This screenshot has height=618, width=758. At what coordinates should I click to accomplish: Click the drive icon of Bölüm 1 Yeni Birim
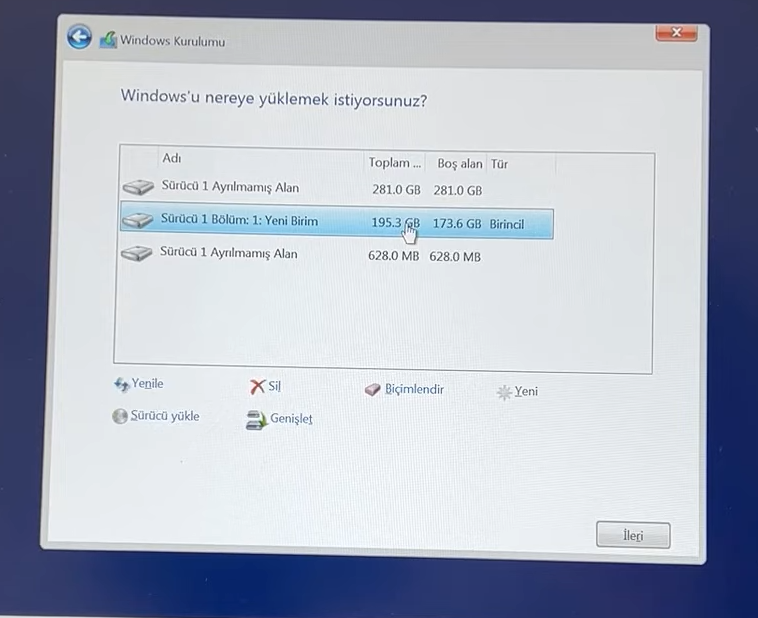[x=138, y=221]
